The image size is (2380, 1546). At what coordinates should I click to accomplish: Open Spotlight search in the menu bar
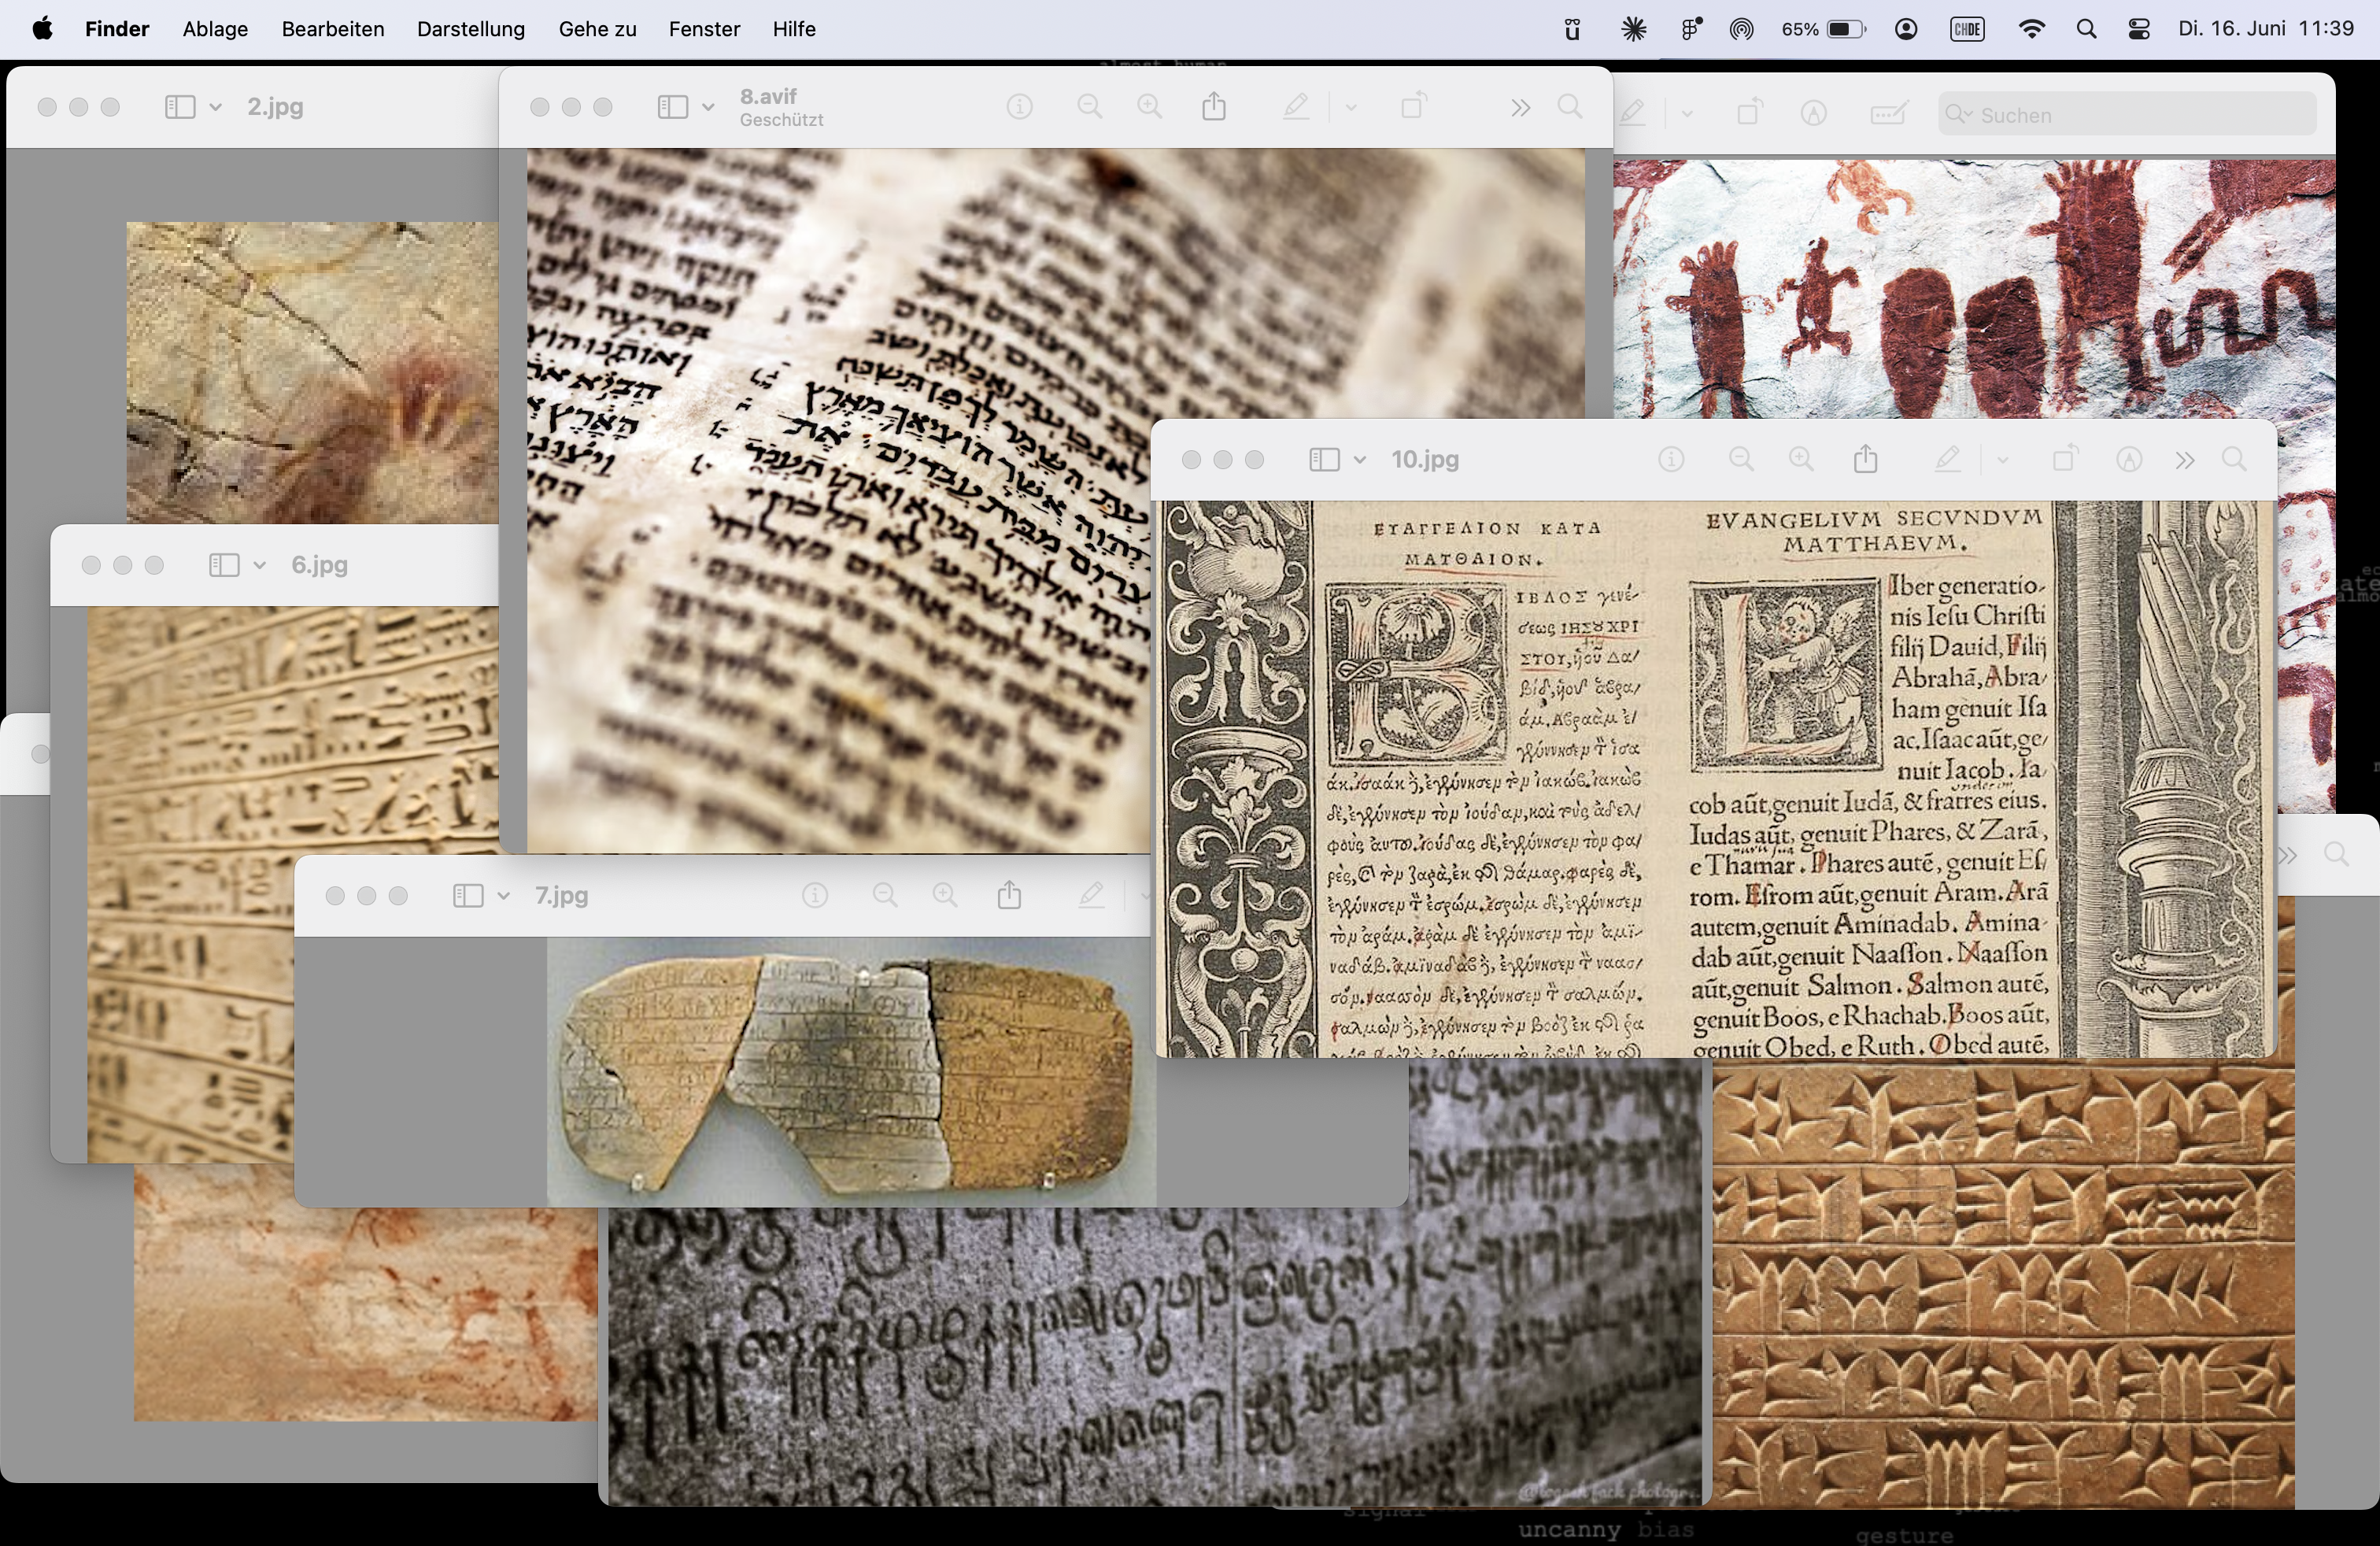(2086, 29)
